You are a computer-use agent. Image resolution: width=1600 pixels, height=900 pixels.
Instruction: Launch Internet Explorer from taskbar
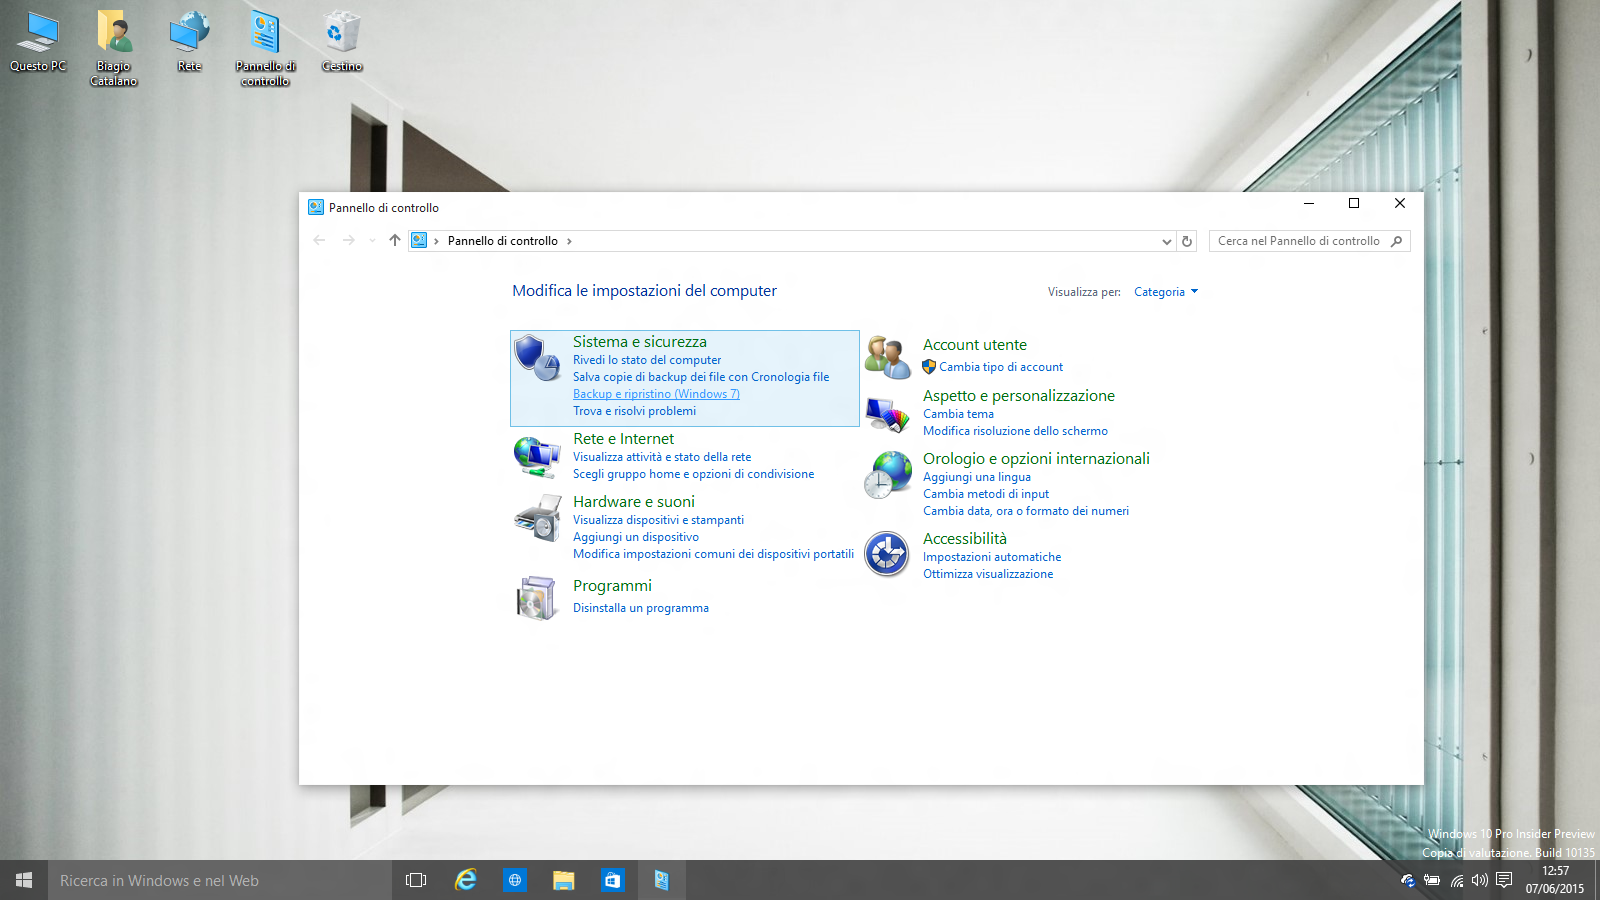465,880
